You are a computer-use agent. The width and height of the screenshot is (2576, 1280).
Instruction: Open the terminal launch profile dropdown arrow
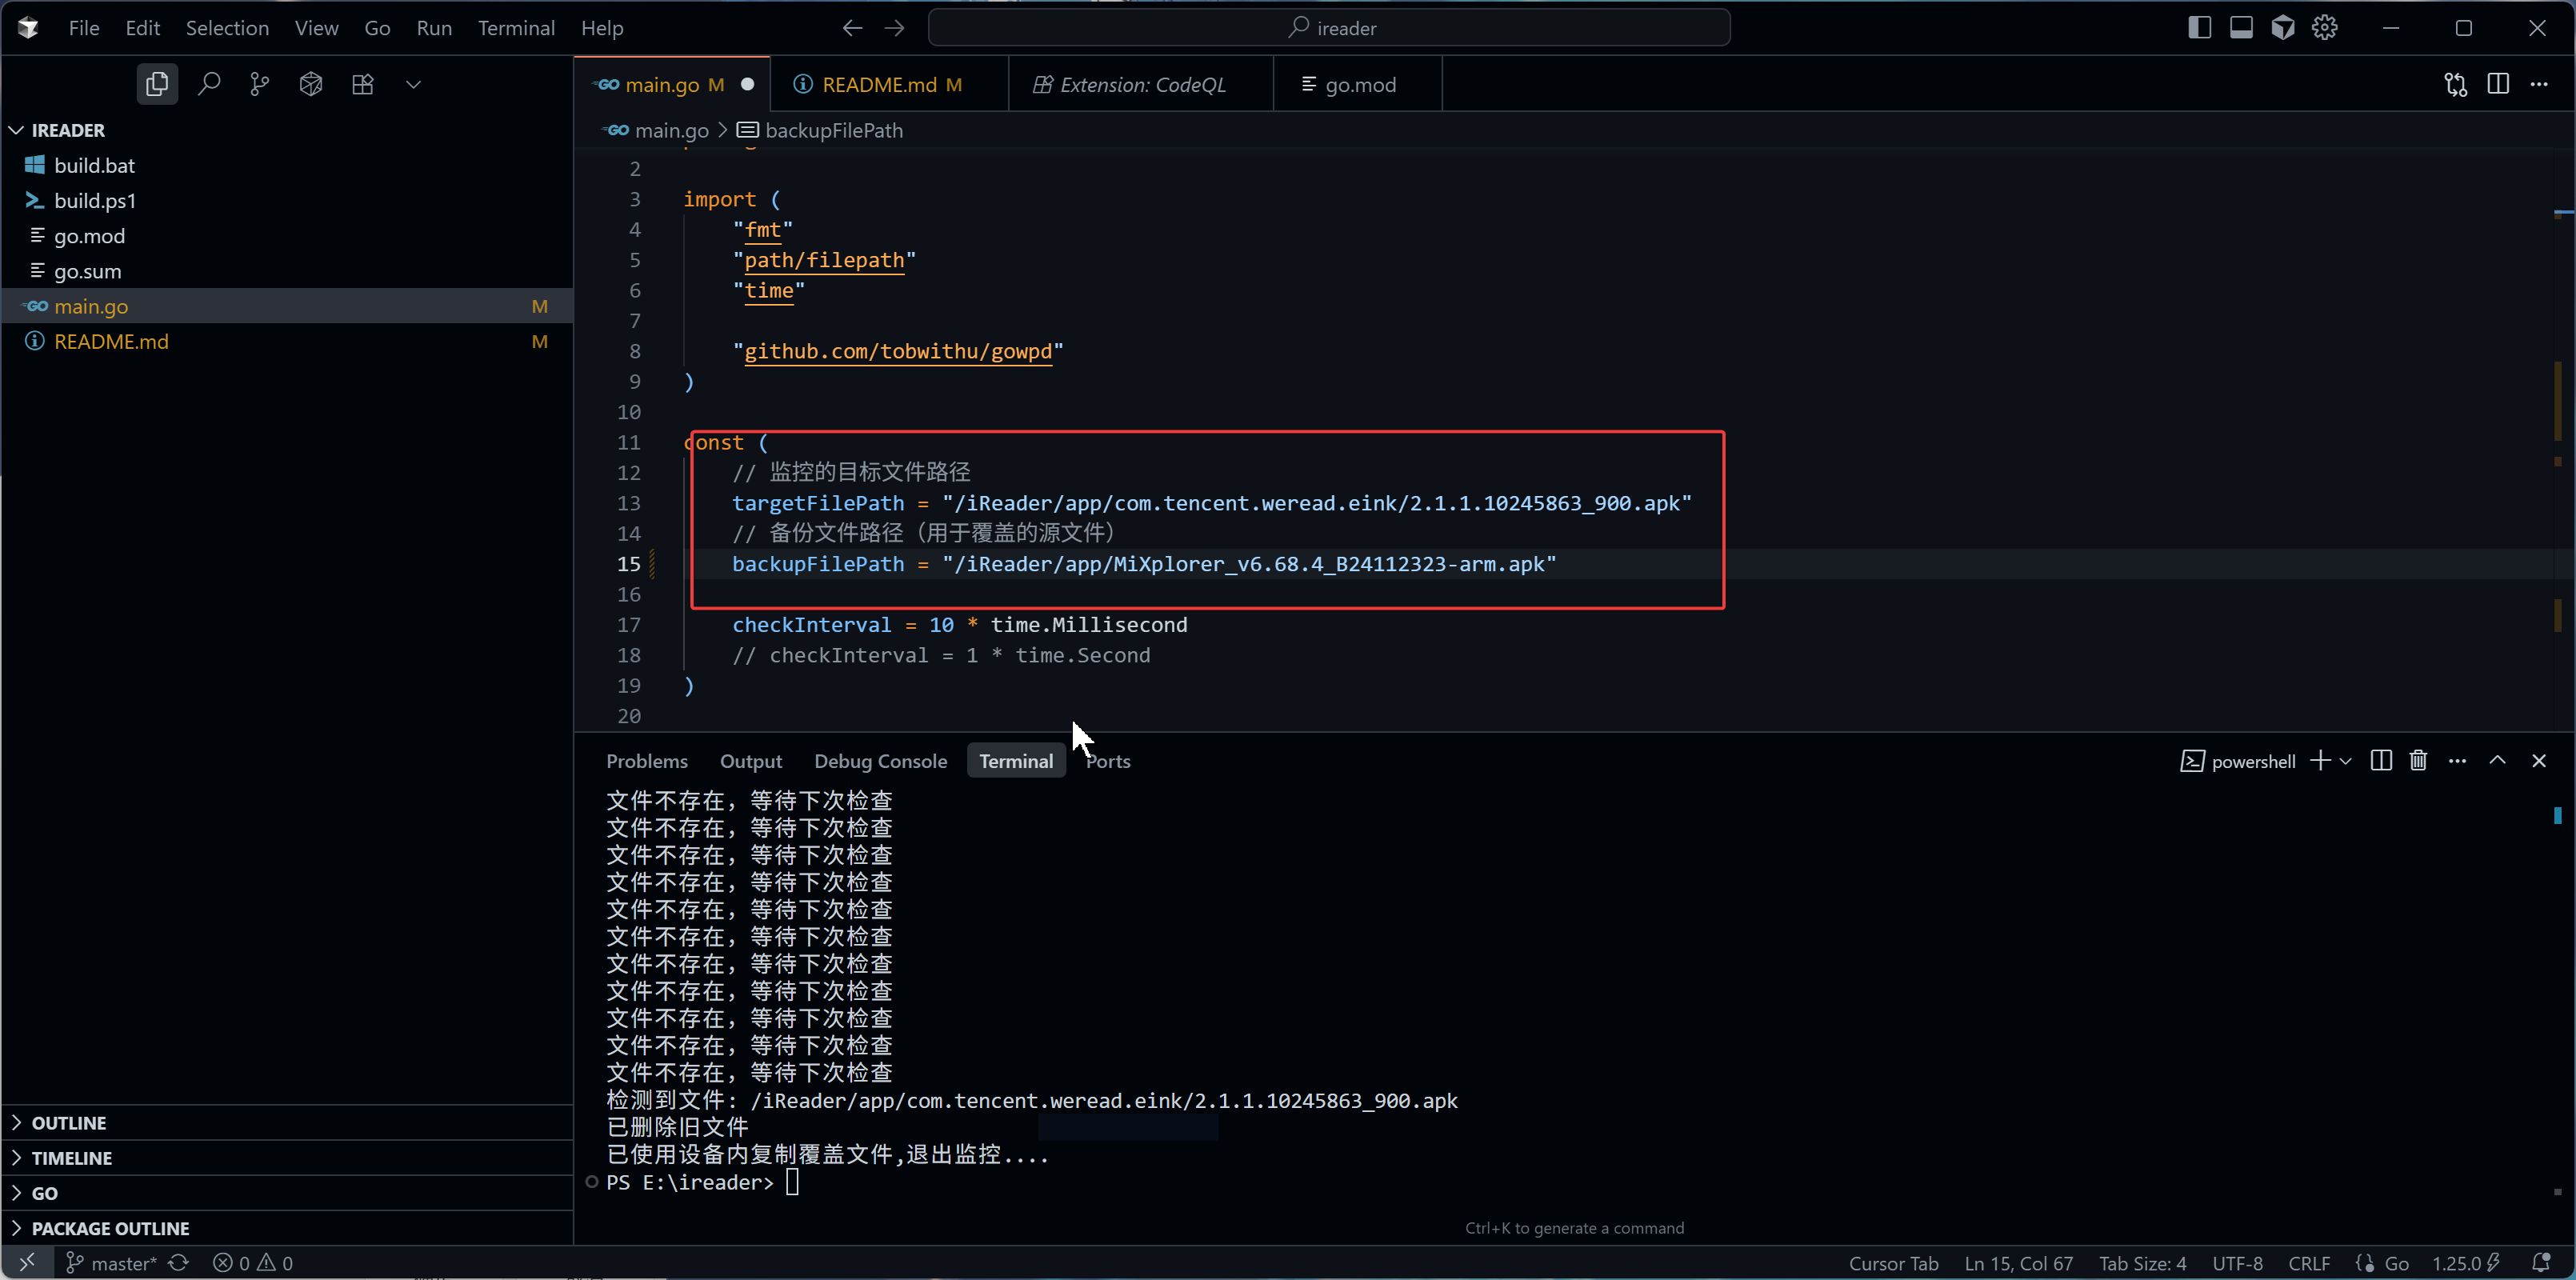point(2345,761)
